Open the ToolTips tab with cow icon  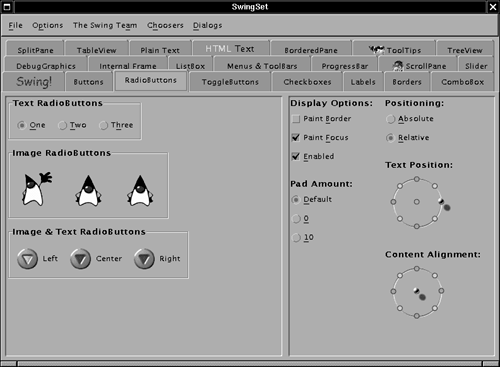point(395,50)
